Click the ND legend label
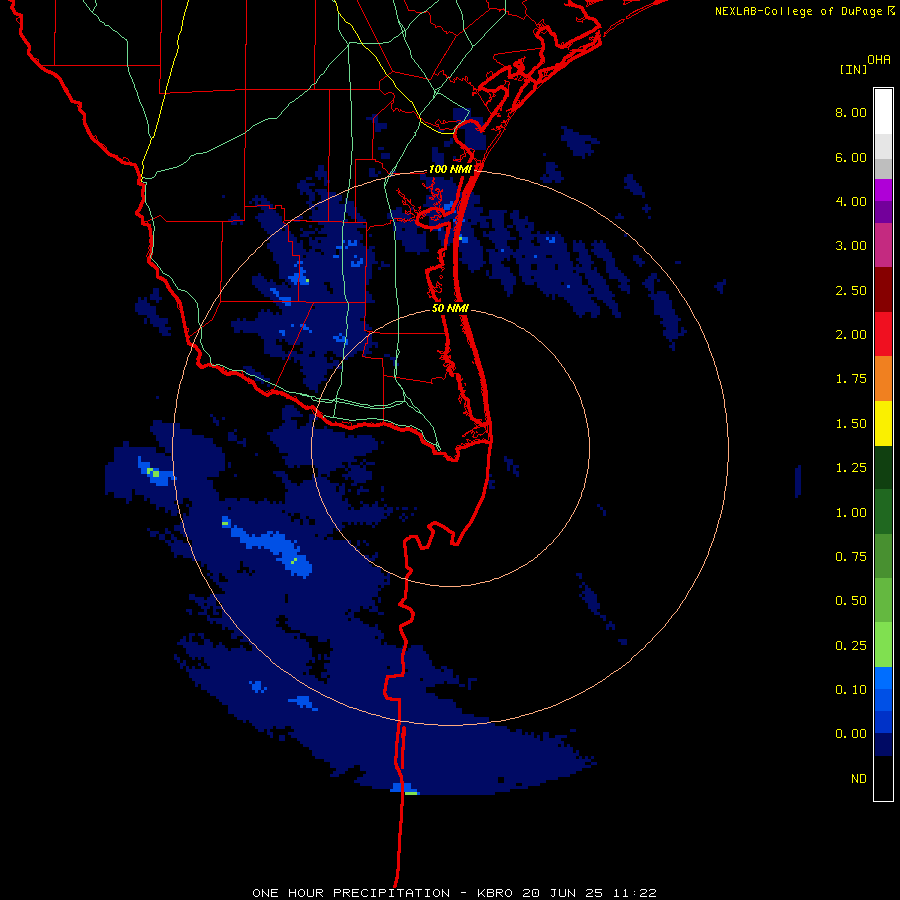Screen dimensions: 900x900 (x=859, y=779)
